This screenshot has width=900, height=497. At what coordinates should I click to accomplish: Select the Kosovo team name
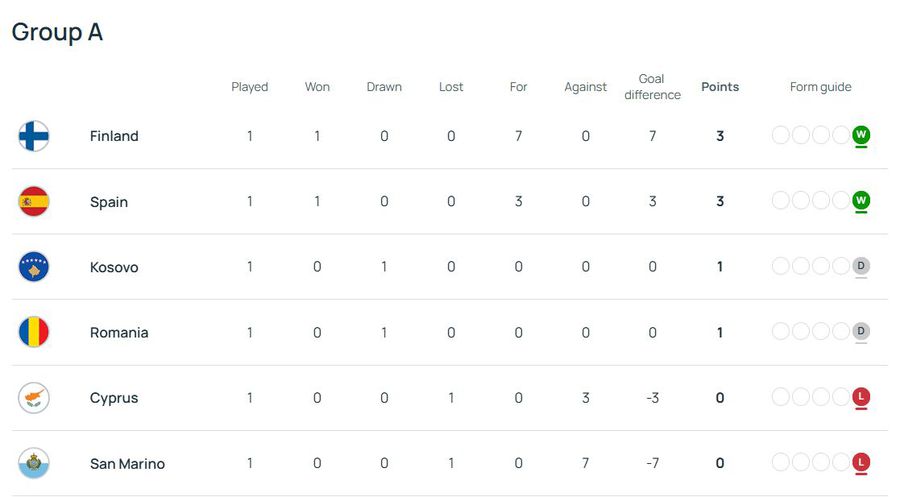coord(114,267)
